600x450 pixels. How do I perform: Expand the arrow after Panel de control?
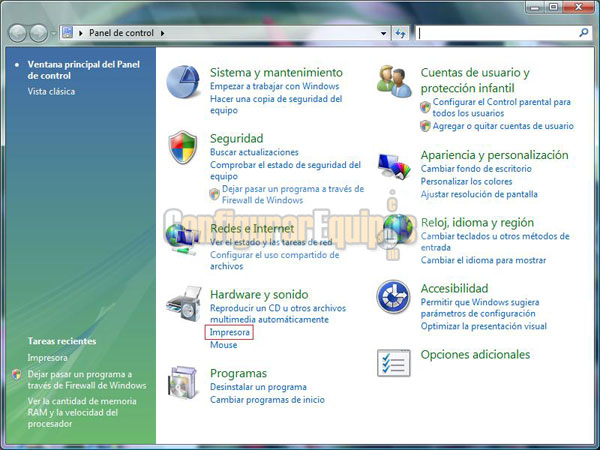coord(163,33)
